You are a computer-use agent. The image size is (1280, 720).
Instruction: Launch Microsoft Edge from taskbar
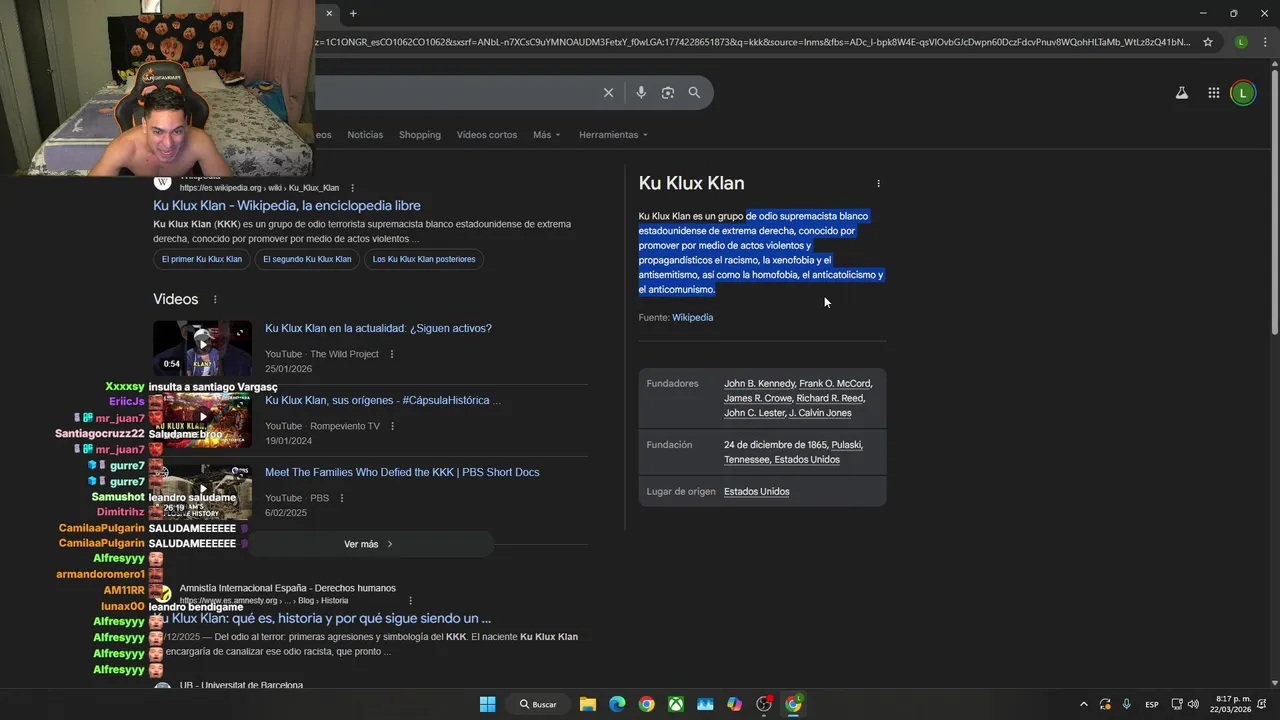point(617,704)
